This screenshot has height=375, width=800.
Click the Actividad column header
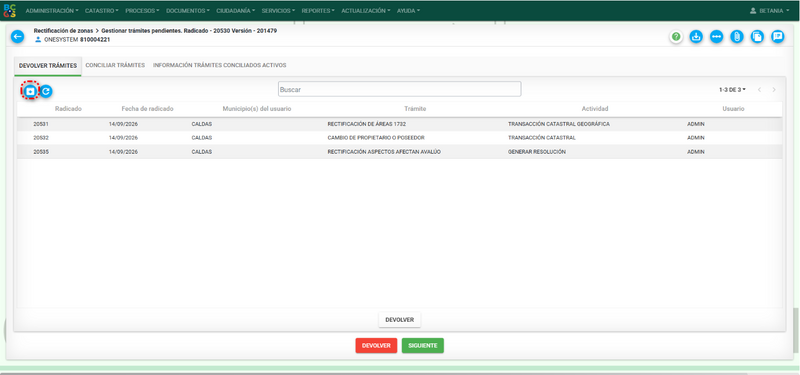[595, 109]
